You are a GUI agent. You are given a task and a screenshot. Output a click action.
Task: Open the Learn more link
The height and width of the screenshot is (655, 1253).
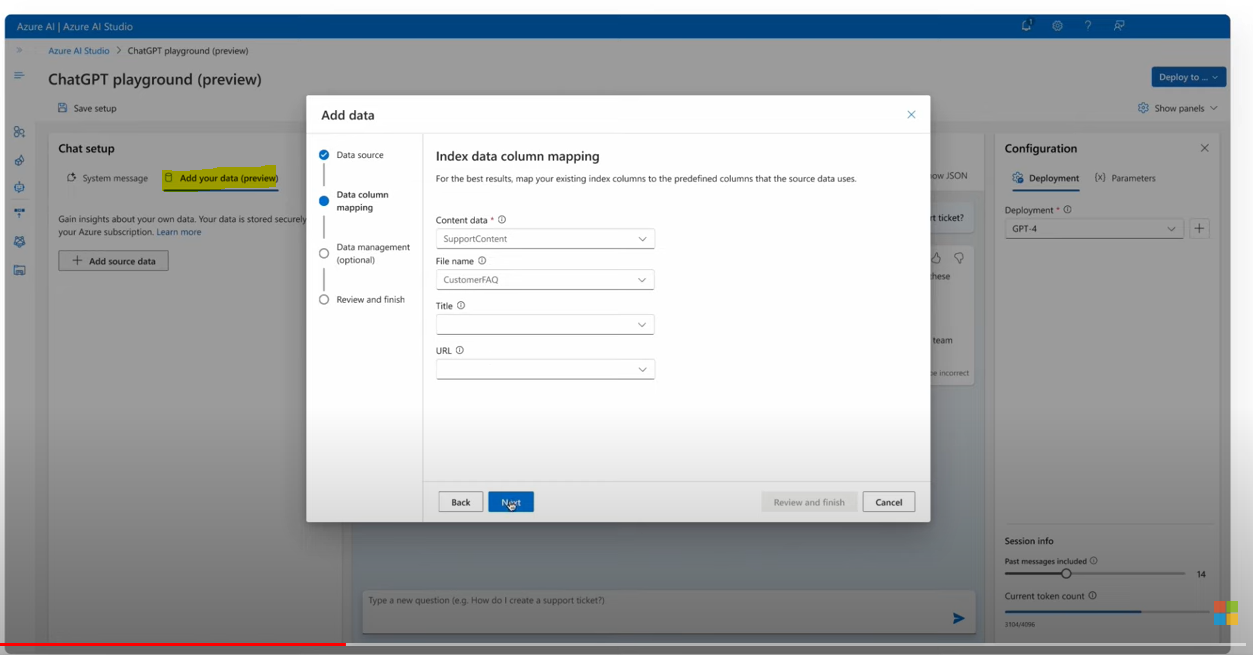click(179, 231)
